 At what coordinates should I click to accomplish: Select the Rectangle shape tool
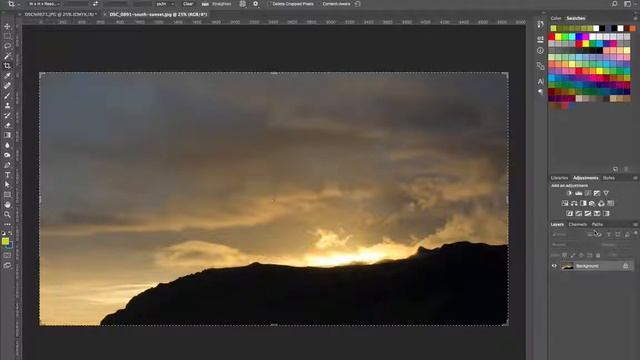coord(7,195)
